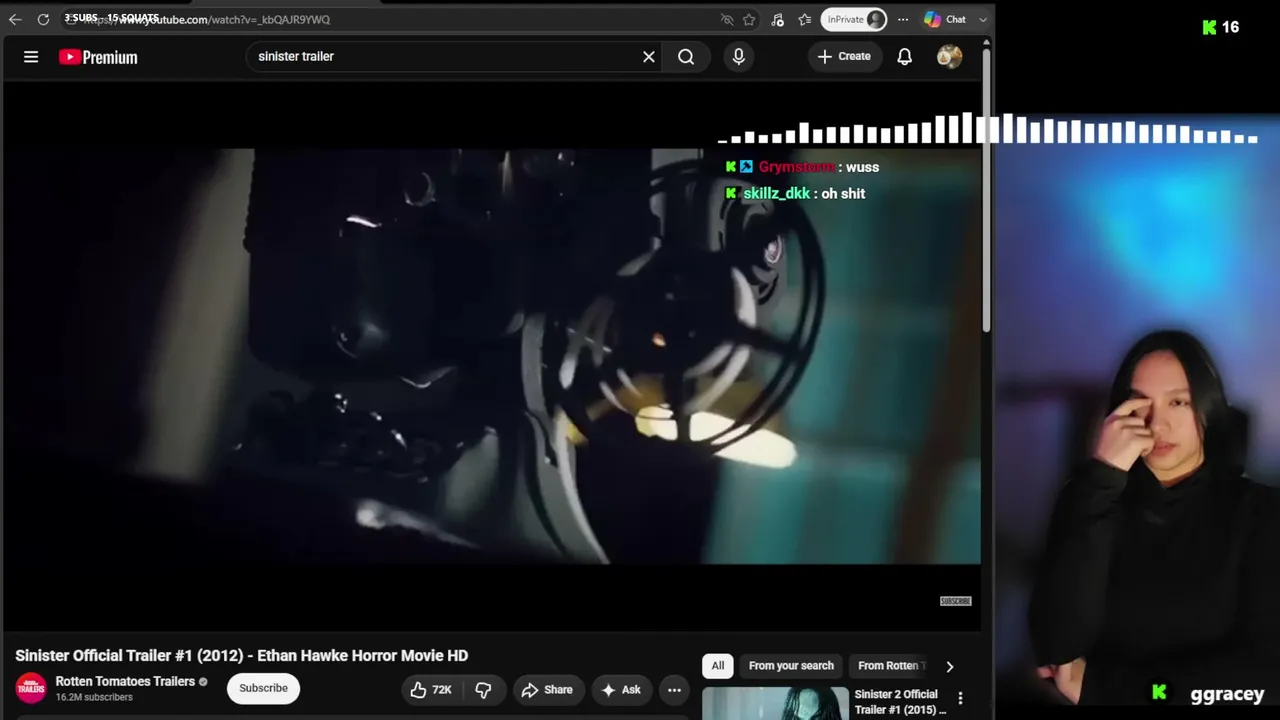Open the Sinister 2 Official Trailer thumbnail
This screenshot has width=1280, height=720.
pyautogui.click(x=775, y=704)
